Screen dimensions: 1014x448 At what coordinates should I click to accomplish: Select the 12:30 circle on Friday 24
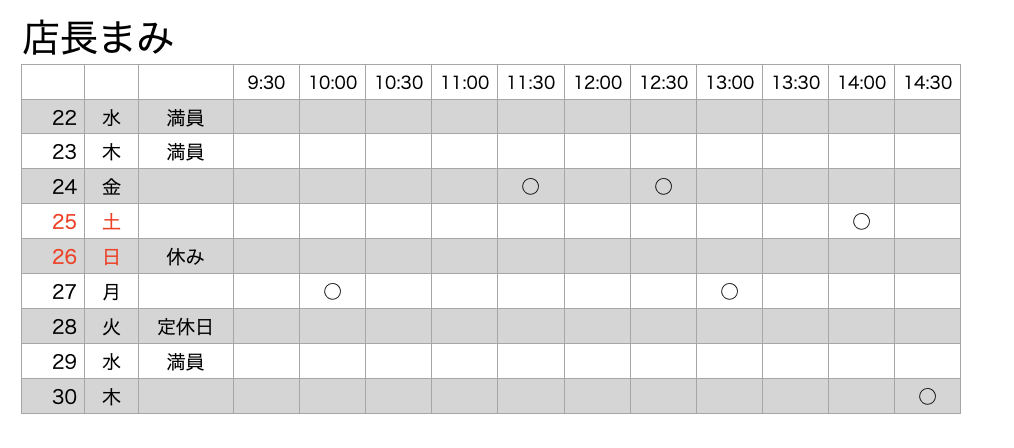(663, 186)
